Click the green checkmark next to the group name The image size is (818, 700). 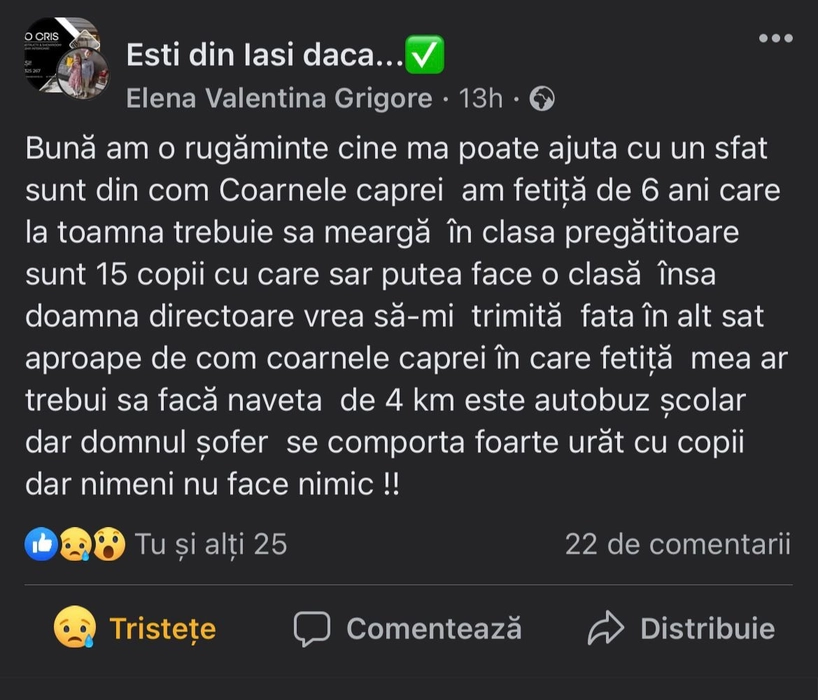[x=428, y=56]
